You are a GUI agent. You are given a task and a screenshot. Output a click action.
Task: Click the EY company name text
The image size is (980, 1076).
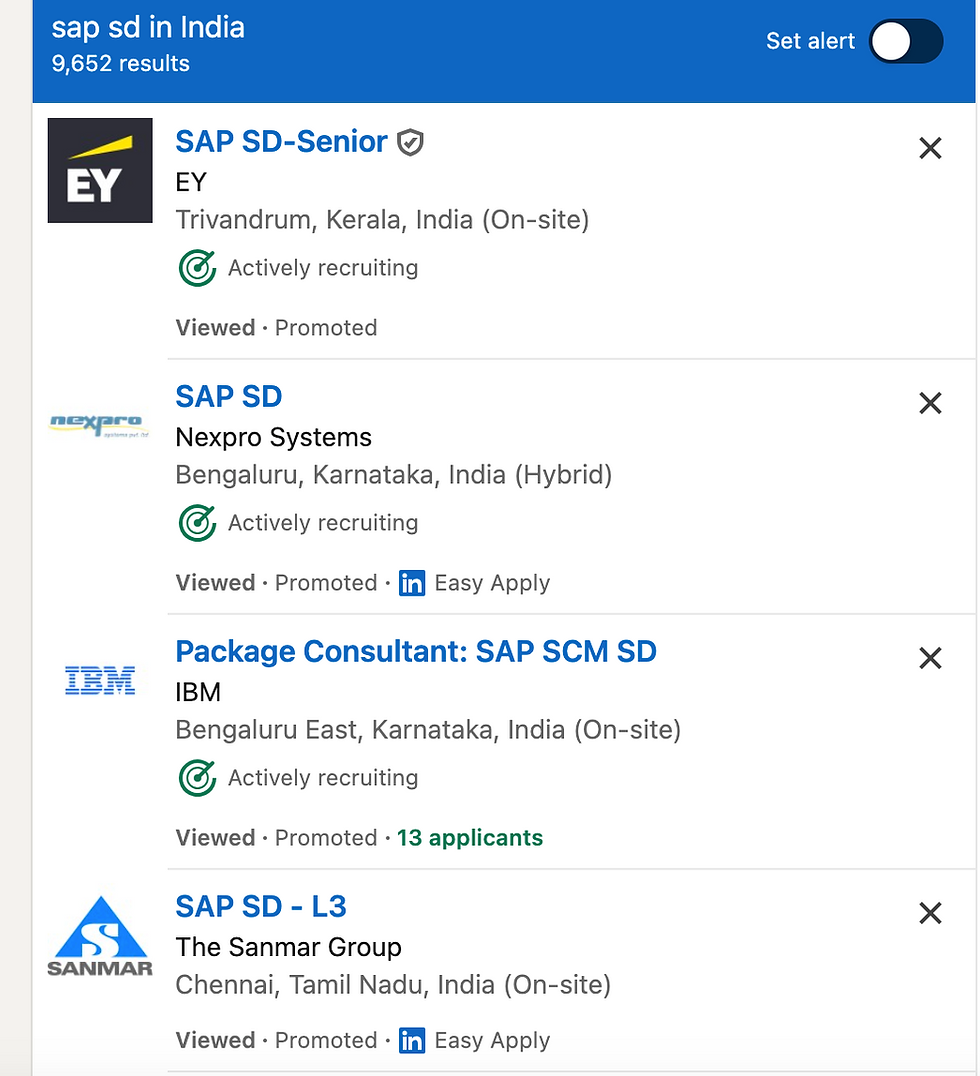[x=191, y=183]
